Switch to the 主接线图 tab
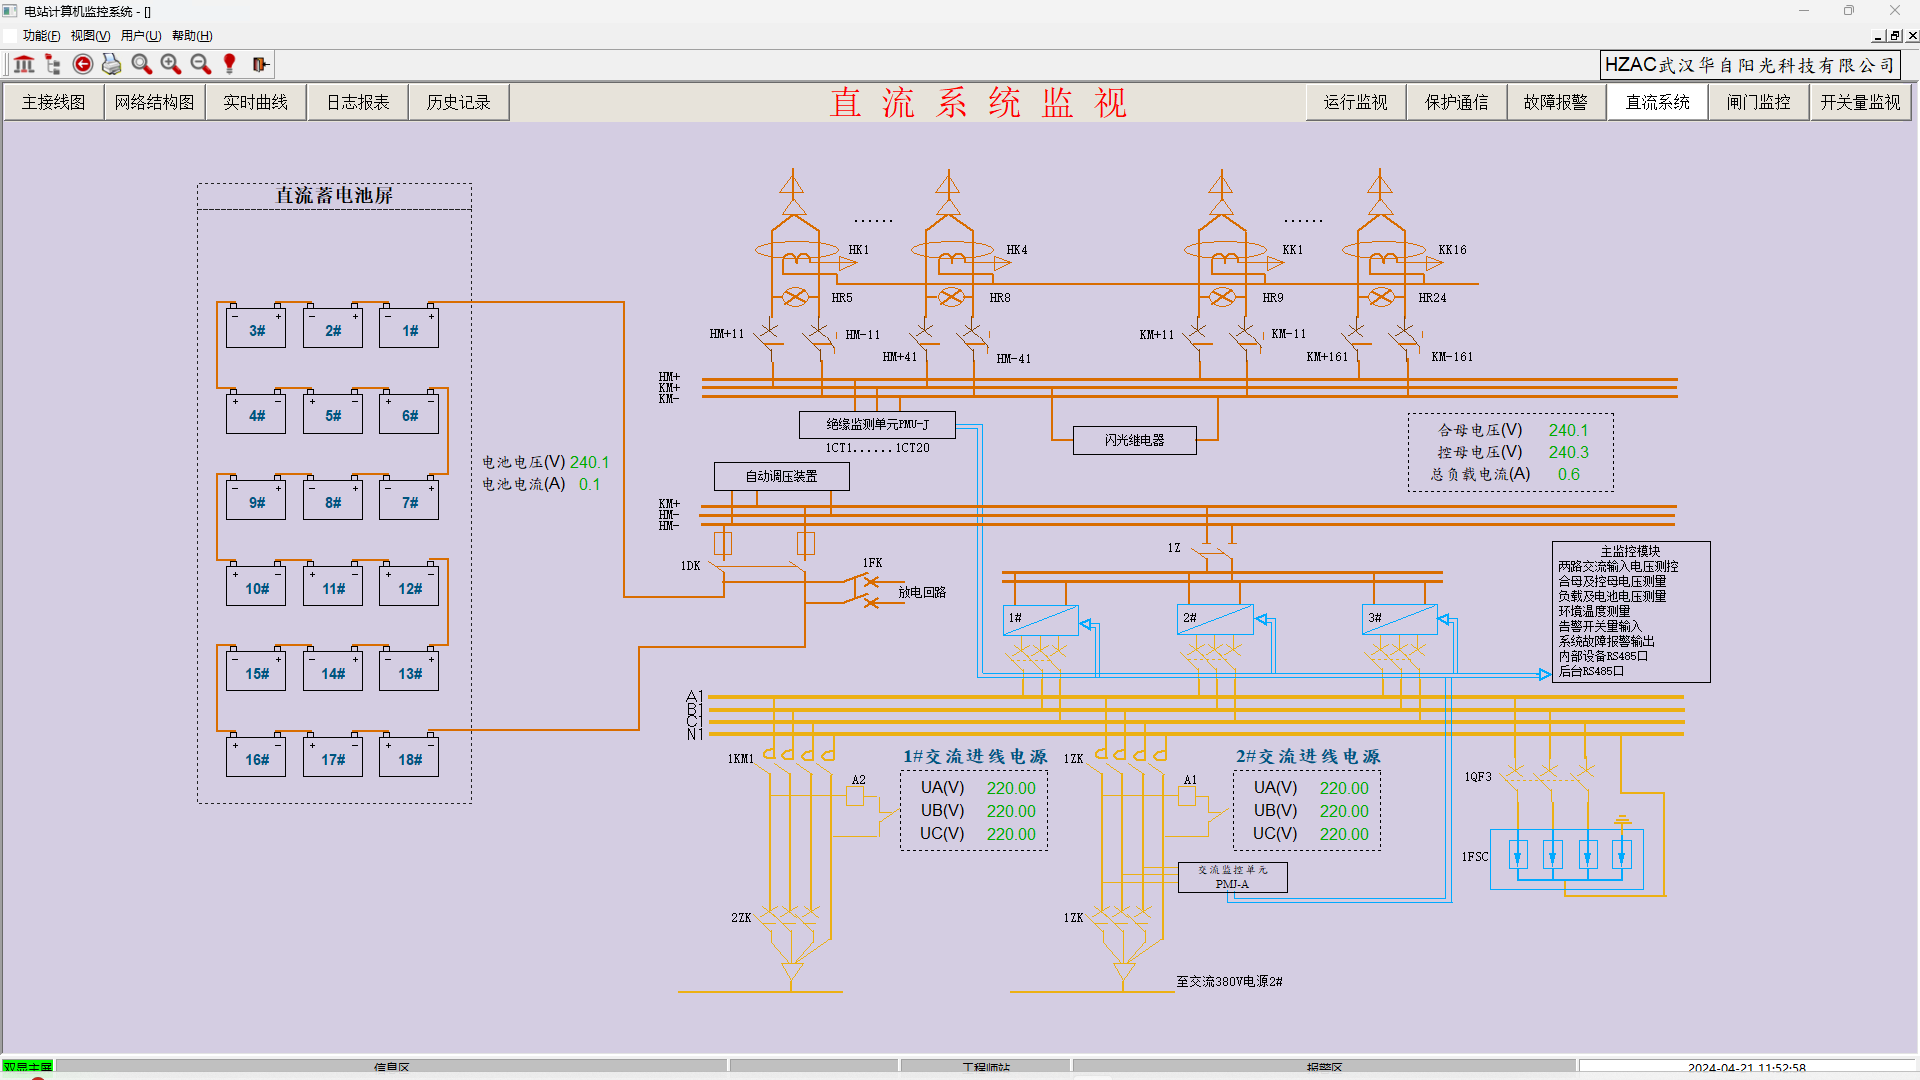 tap(54, 102)
